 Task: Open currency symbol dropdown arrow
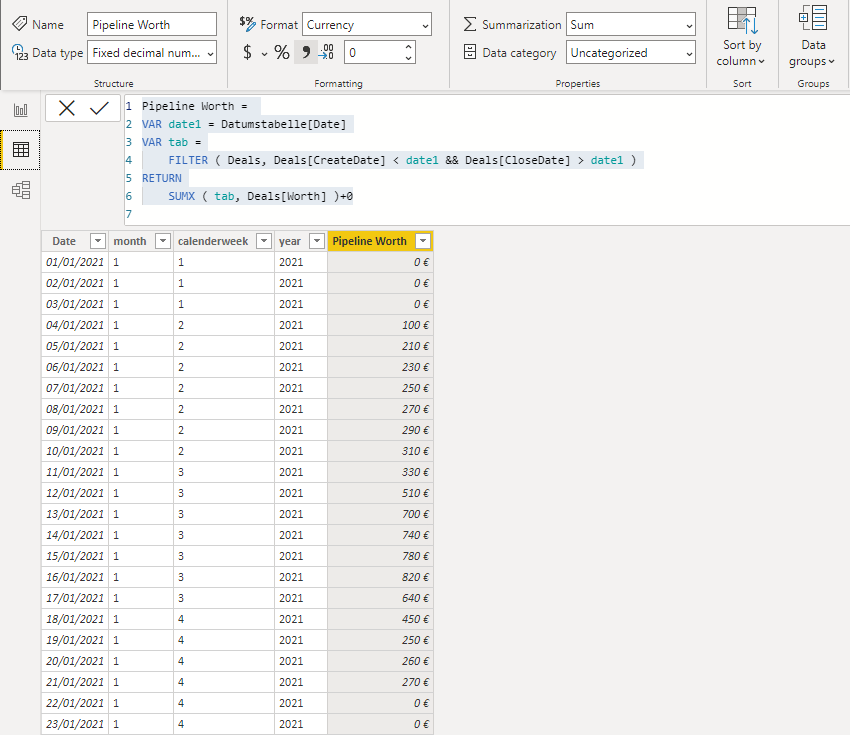[x=264, y=54]
